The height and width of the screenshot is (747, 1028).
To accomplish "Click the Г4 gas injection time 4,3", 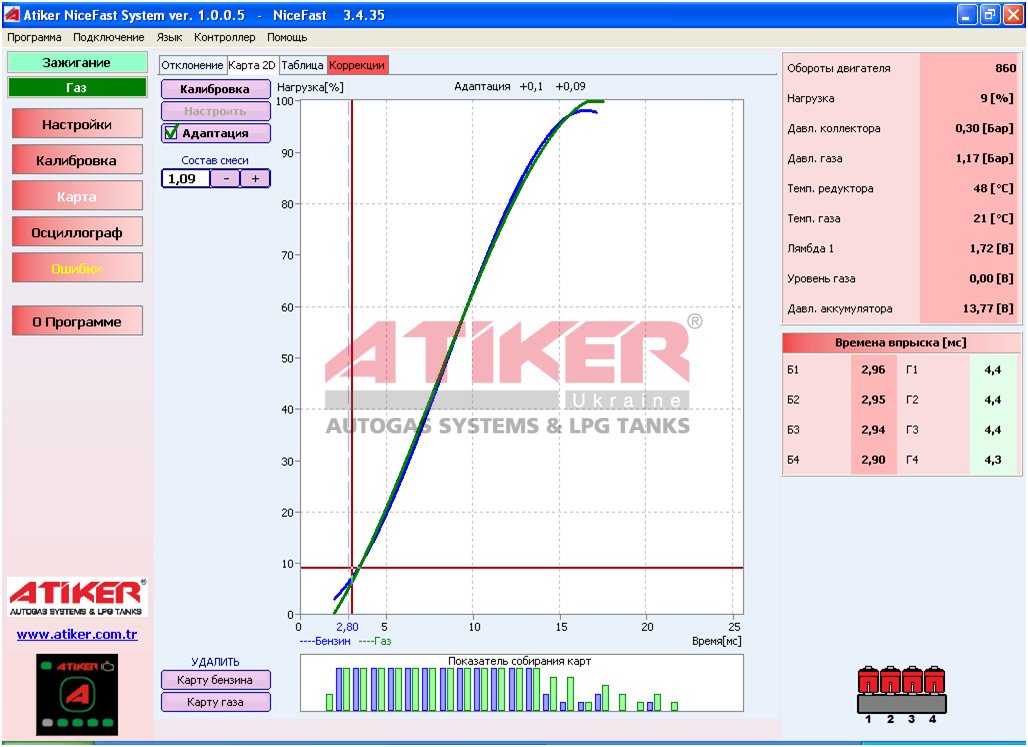I will click(993, 460).
